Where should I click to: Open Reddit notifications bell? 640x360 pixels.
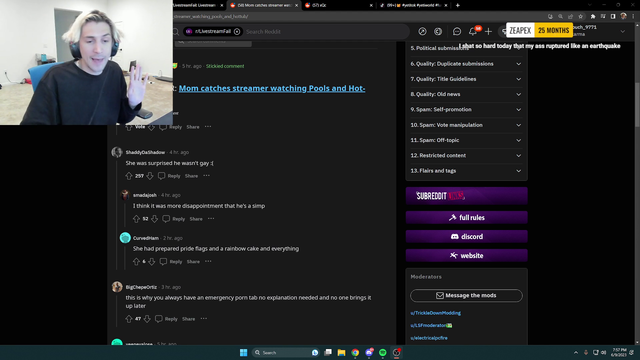(x=473, y=31)
